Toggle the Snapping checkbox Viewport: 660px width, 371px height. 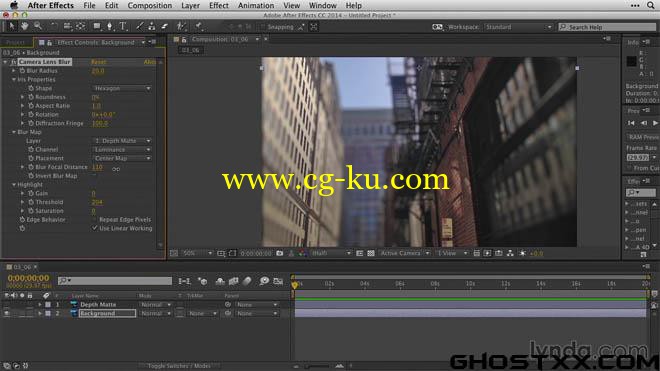263,27
